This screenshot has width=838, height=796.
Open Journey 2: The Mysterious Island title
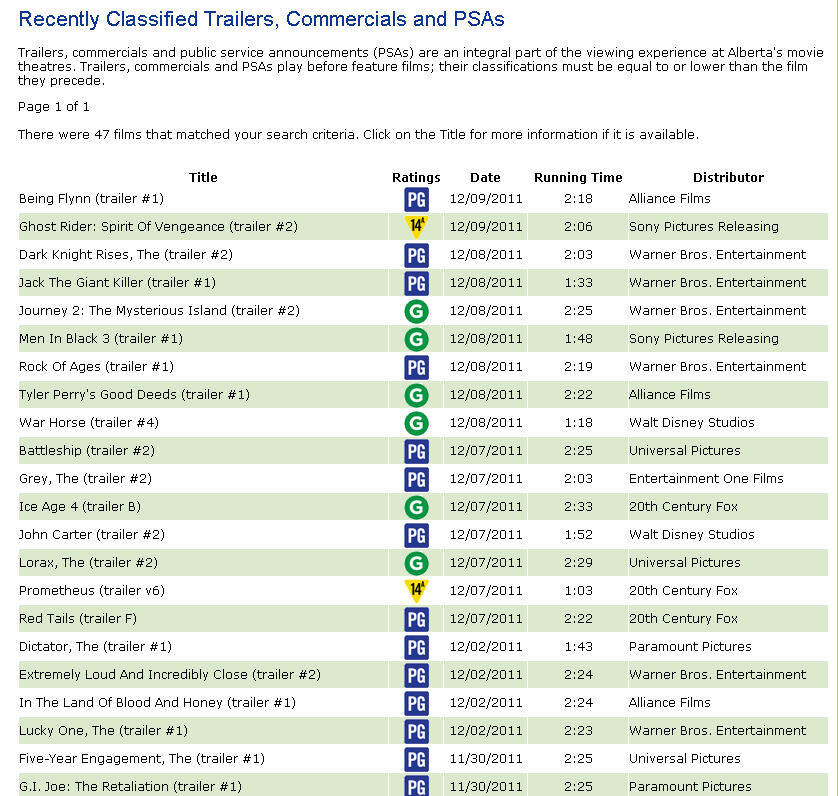click(159, 311)
